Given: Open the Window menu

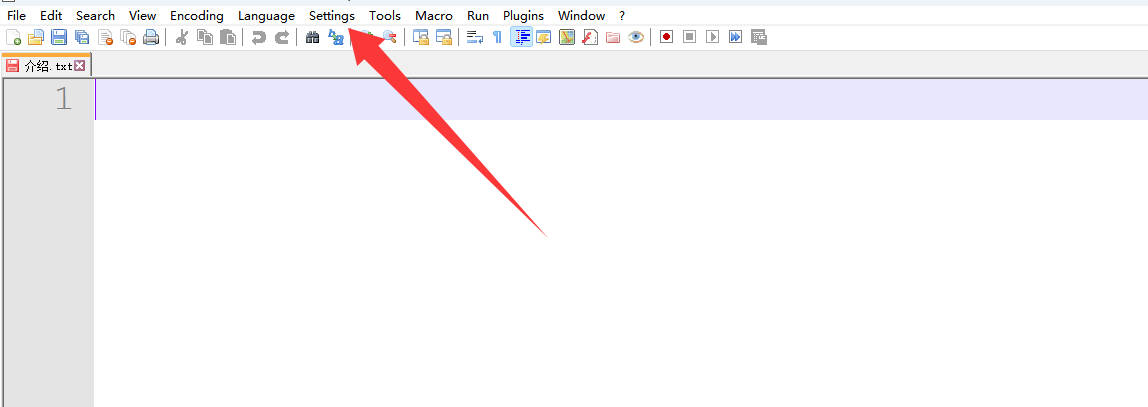Looking at the screenshot, I should (x=581, y=15).
